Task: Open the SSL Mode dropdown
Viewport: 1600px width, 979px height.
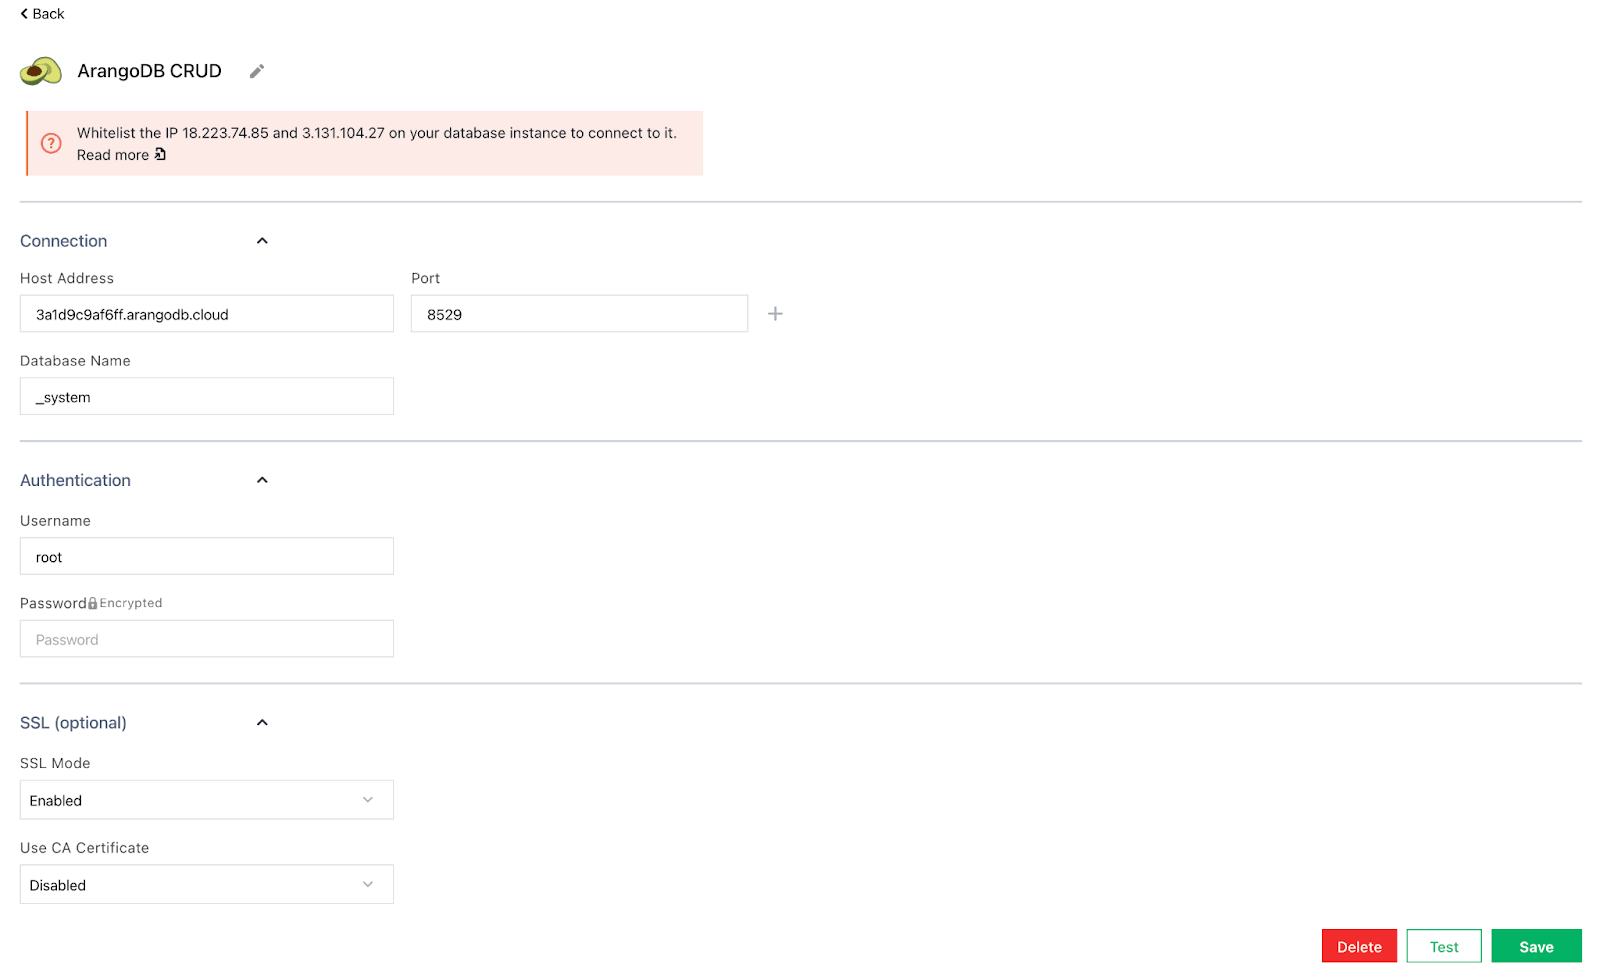Action: [206, 800]
